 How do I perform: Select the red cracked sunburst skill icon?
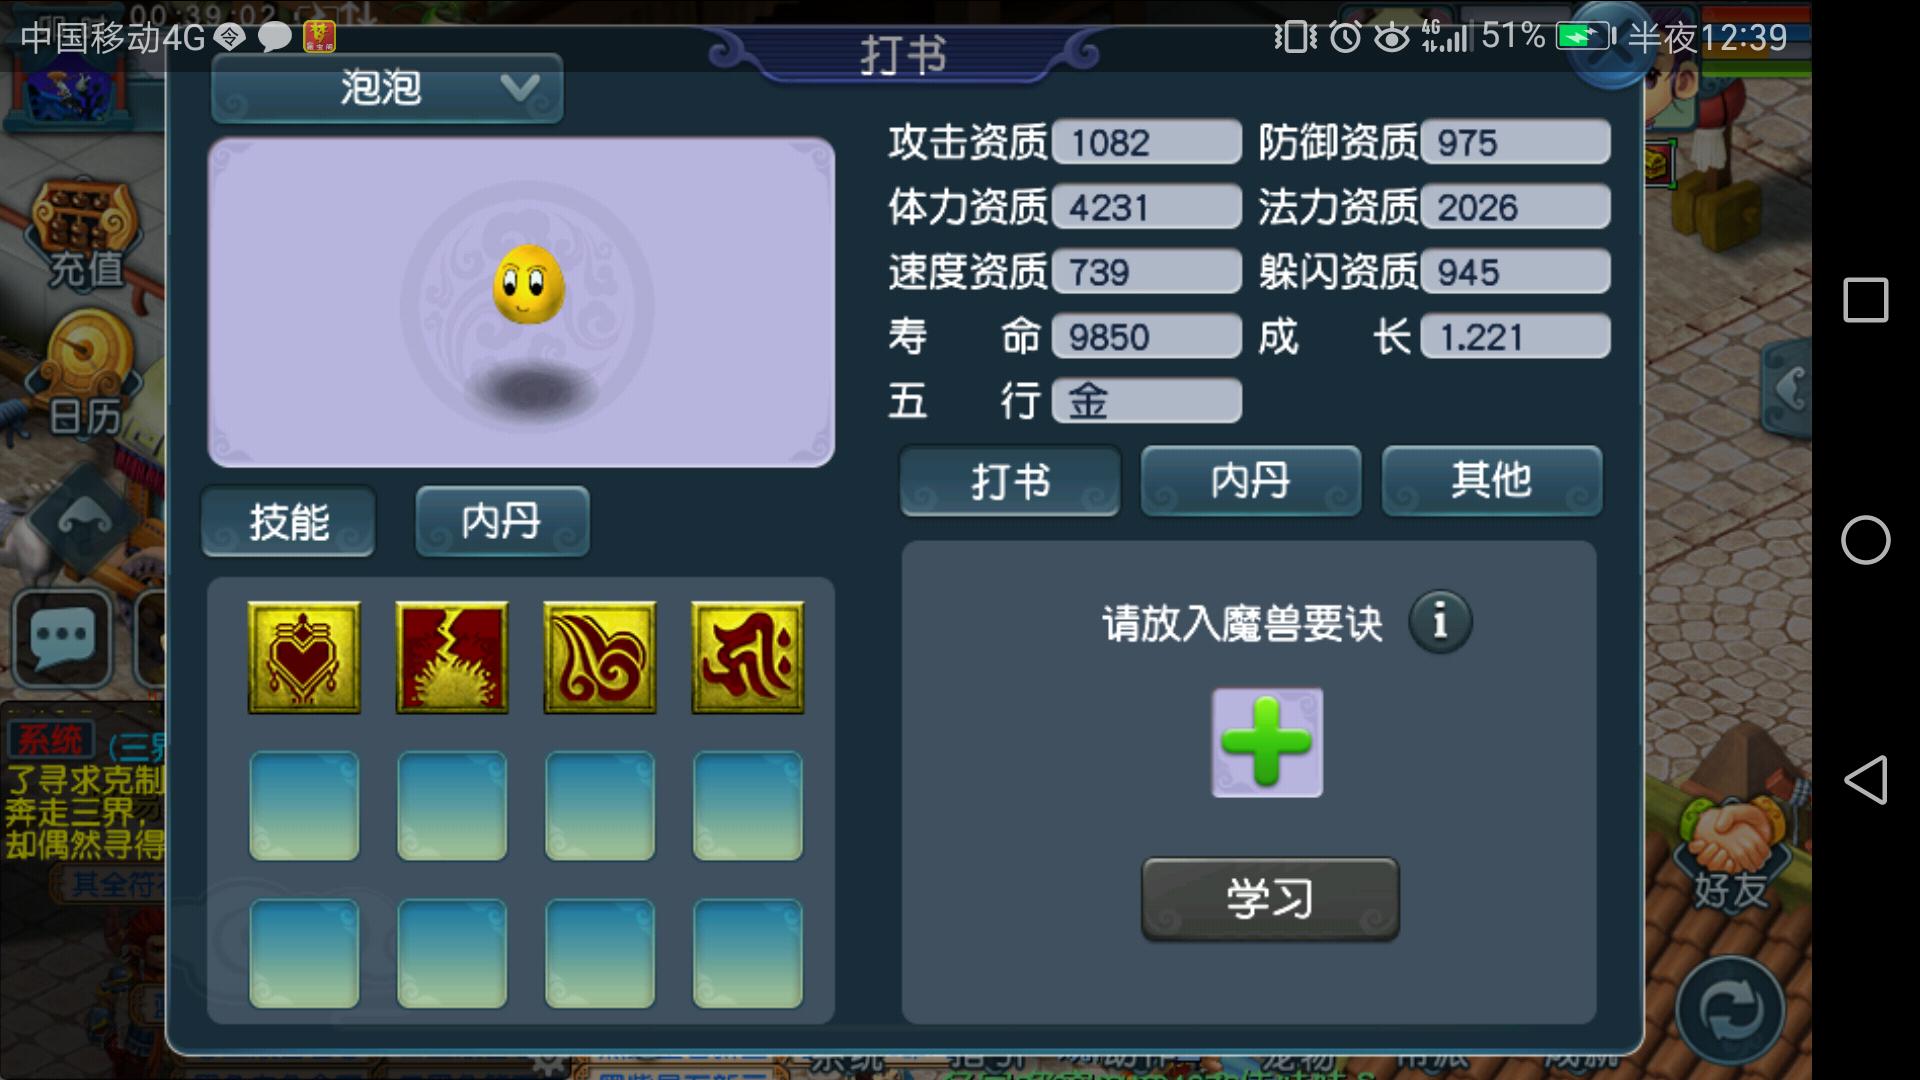(452, 657)
